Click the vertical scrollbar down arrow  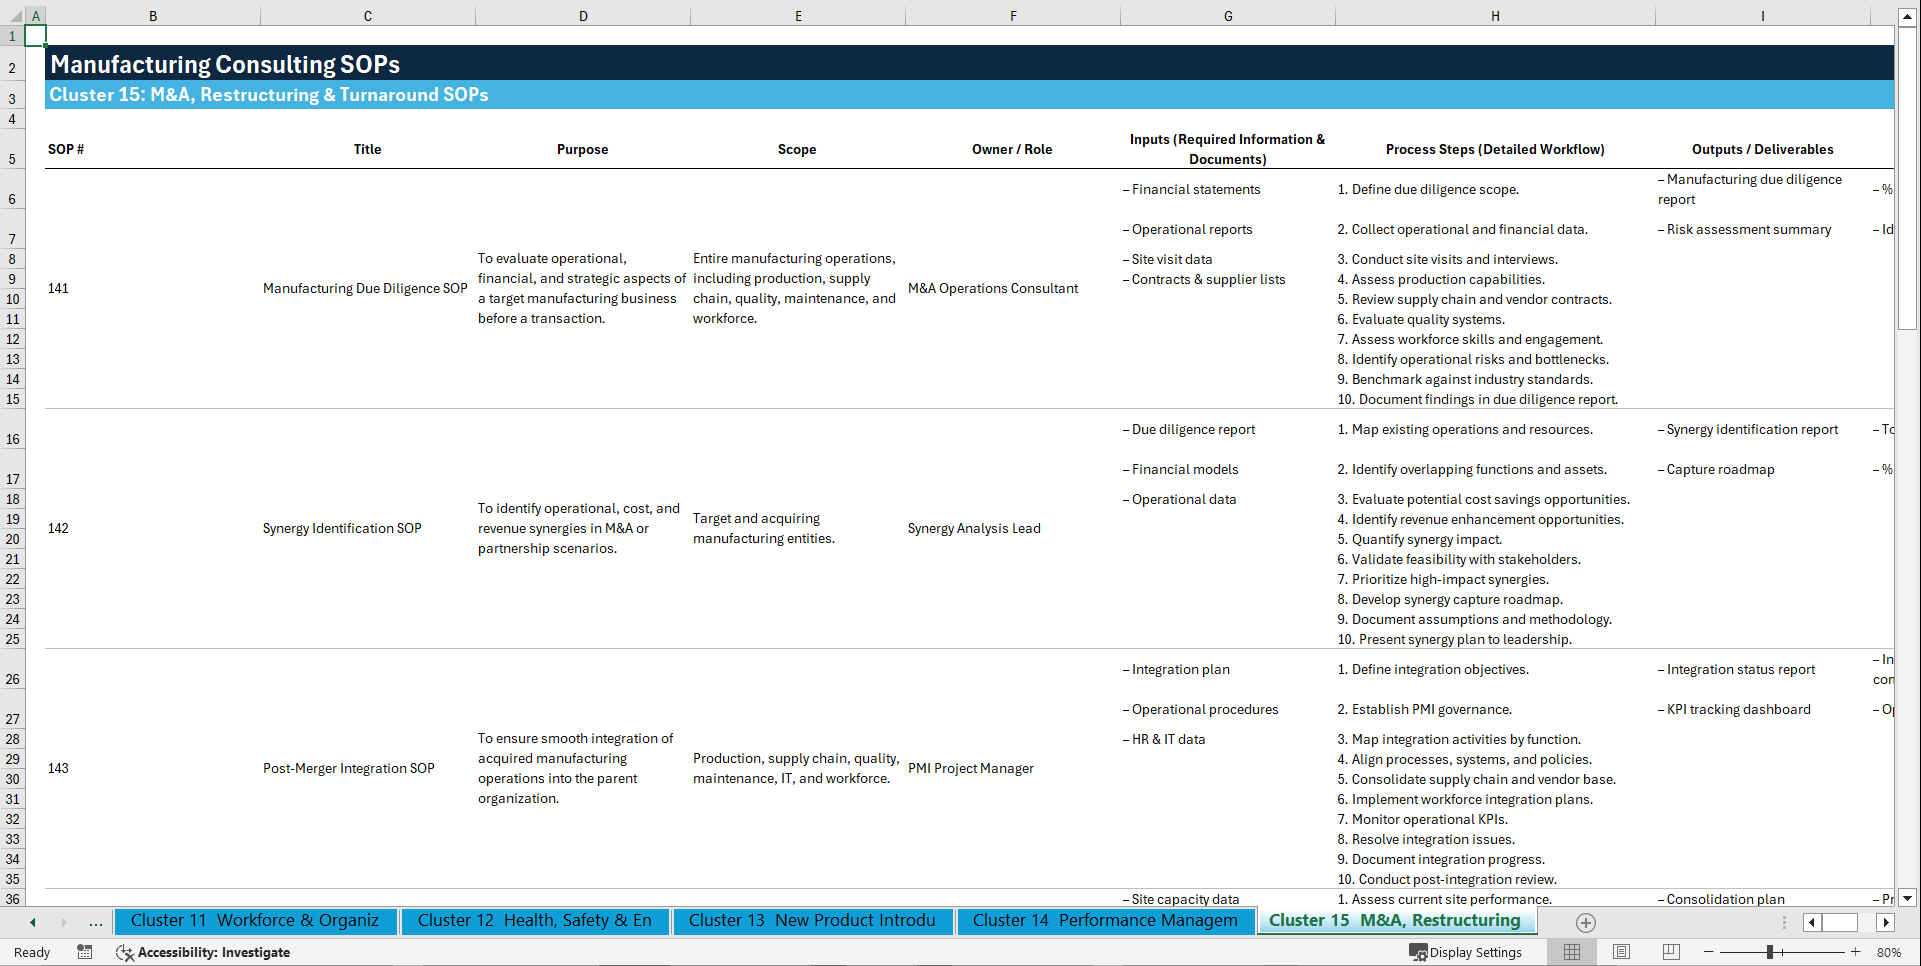point(1908,898)
